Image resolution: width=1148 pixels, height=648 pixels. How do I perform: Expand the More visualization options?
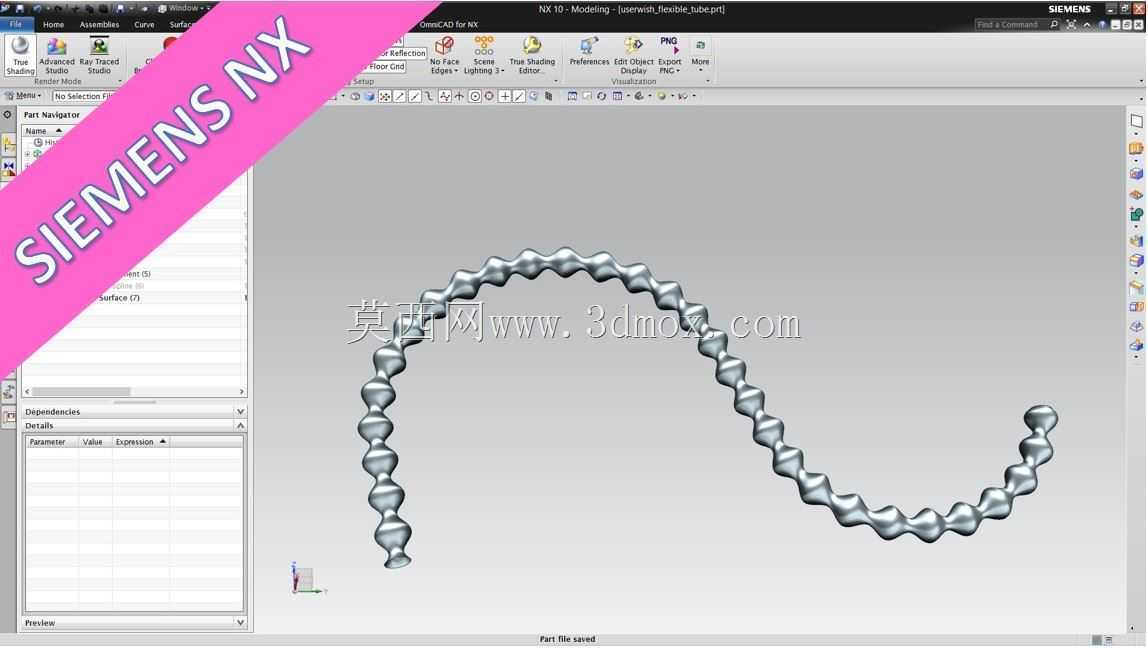(x=700, y=54)
